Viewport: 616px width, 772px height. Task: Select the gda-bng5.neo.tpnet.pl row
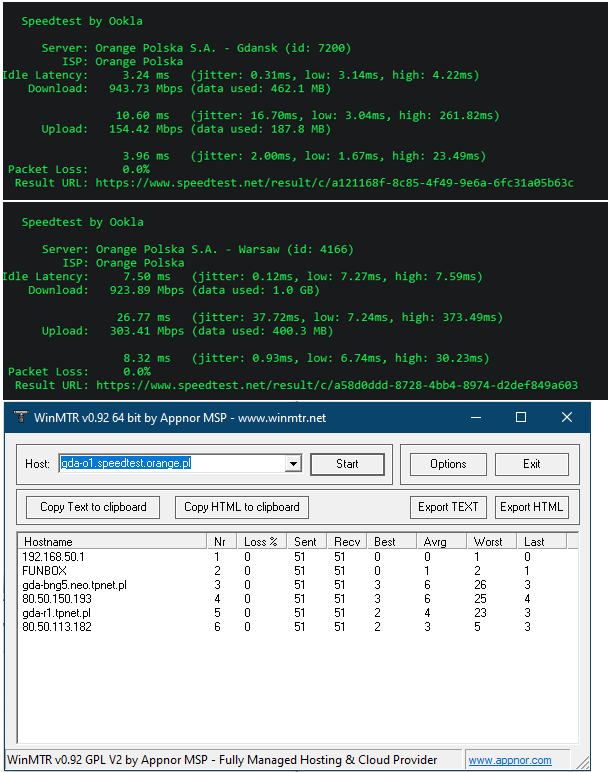(x=74, y=584)
